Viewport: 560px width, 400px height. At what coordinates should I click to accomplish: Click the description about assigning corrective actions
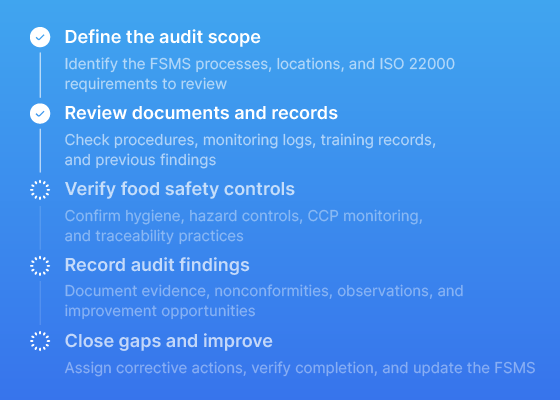click(x=300, y=368)
